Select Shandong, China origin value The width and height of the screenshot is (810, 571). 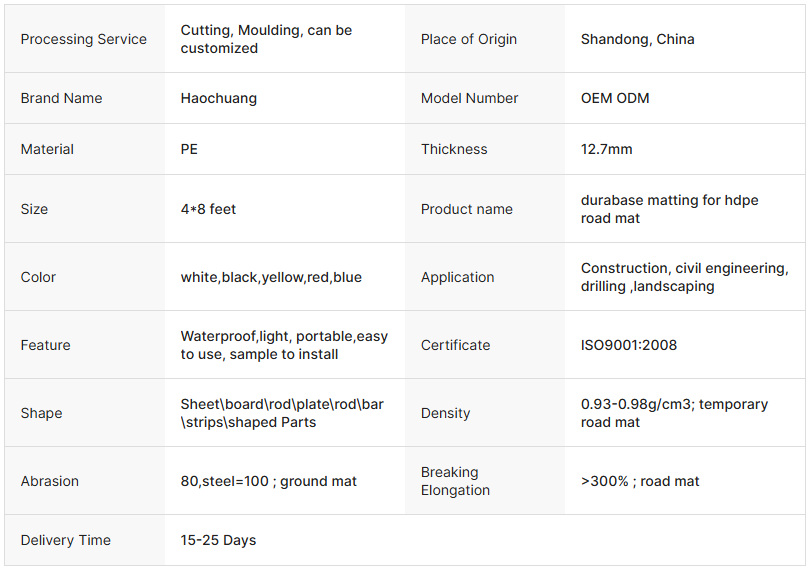(x=638, y=39)
